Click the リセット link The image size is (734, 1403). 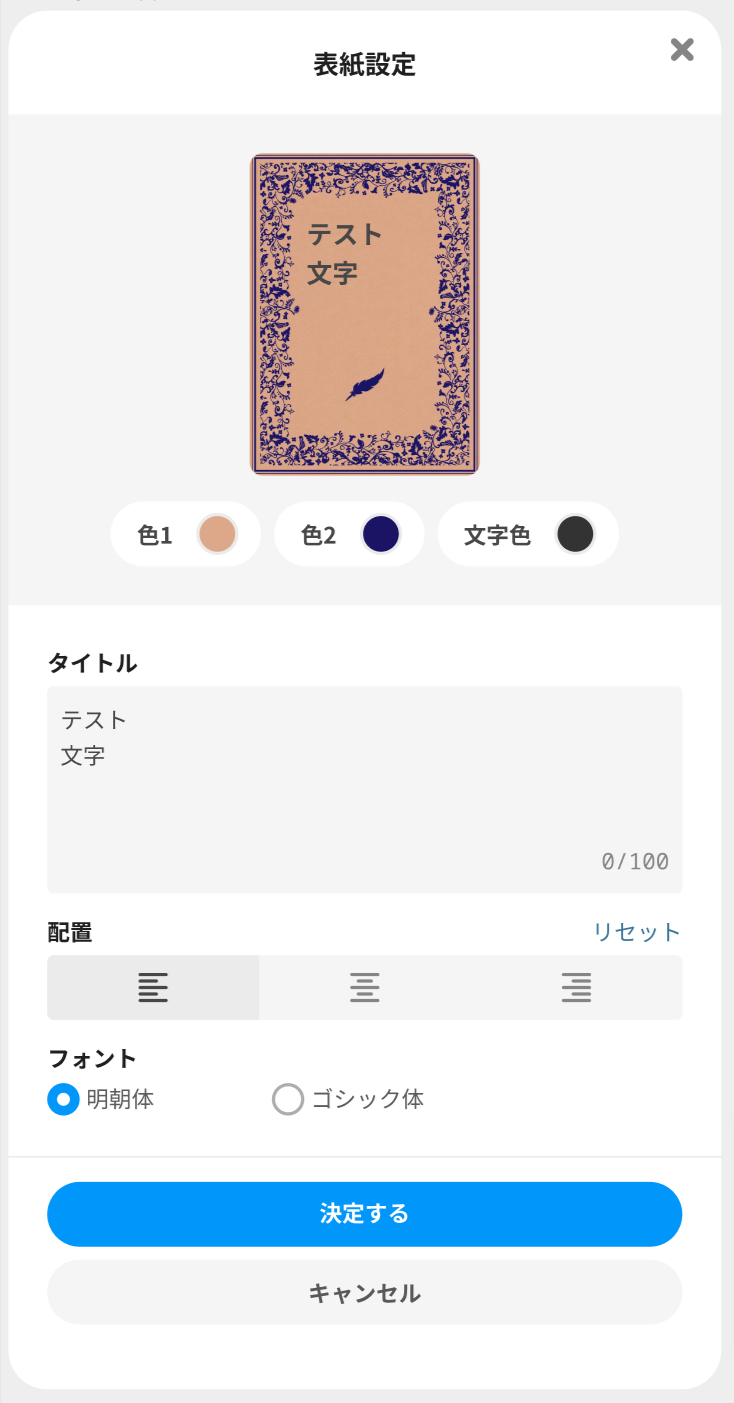pyautogui.click(x=637, y=932)
